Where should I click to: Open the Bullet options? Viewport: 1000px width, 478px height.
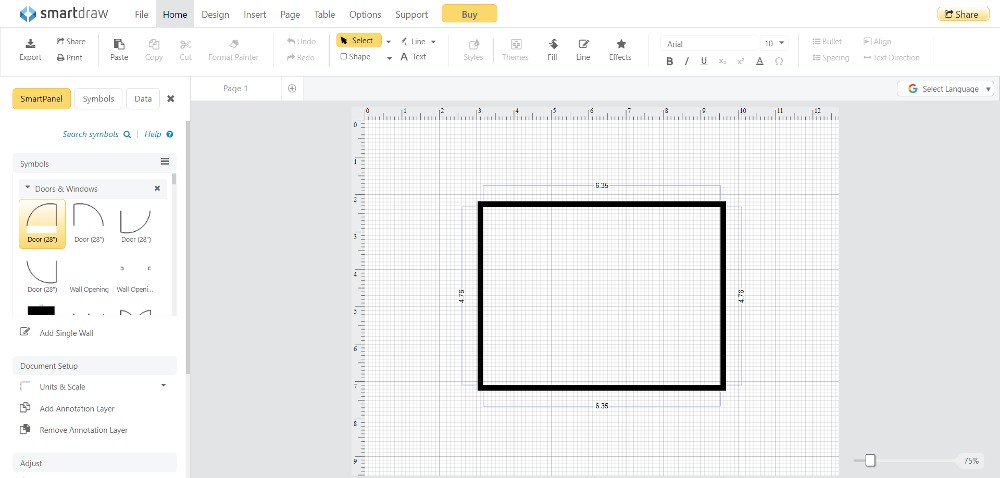pyautogui.click(x=827, y=41)
